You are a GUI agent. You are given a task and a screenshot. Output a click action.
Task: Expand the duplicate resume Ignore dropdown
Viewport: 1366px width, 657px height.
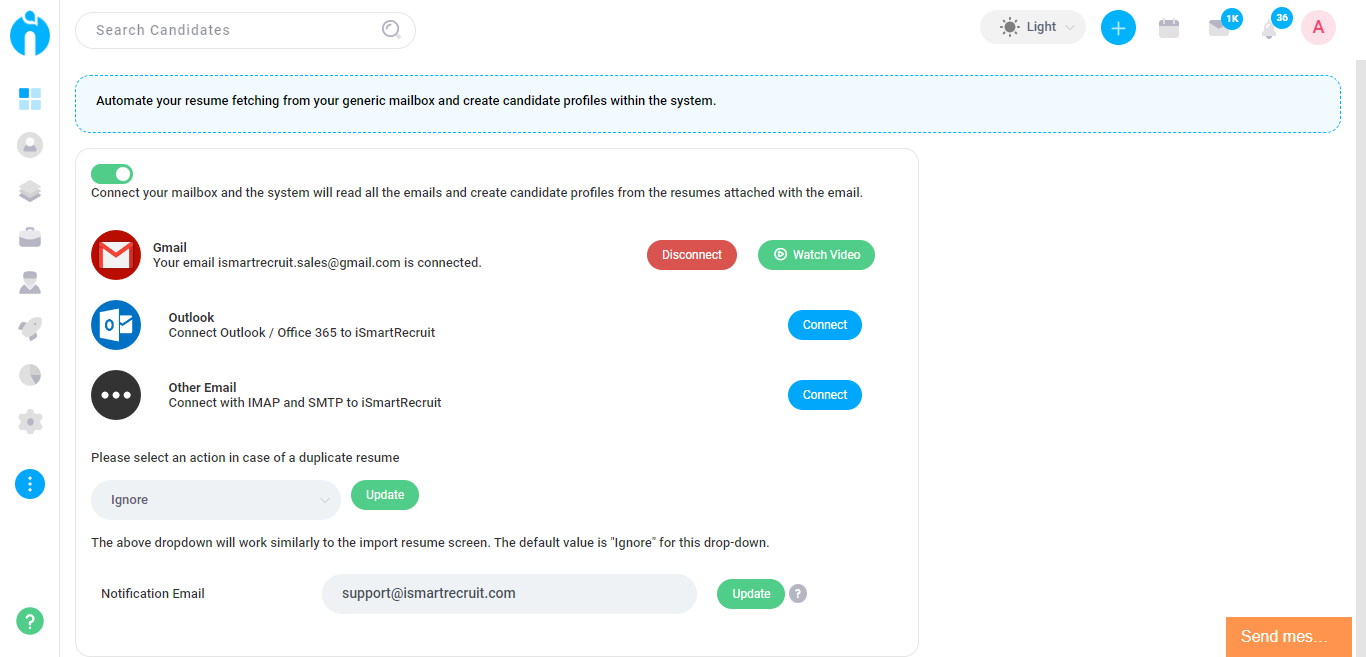pyautogui.click(x=216, y=500)
